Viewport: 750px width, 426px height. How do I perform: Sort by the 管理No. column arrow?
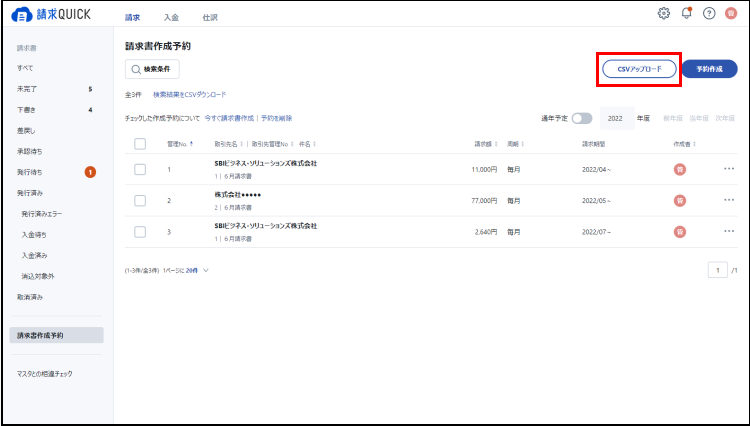[x=192, y=144]
